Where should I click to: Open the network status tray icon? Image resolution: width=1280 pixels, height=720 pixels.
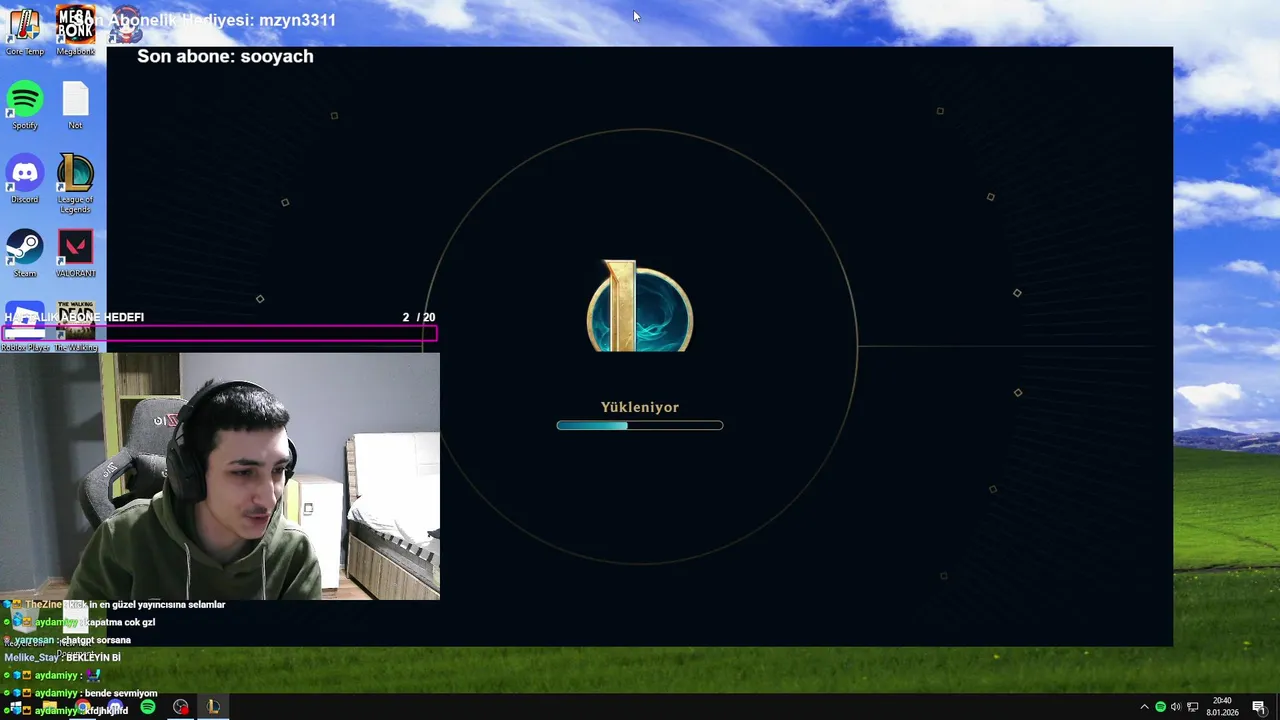click(x=1193, y=707)
